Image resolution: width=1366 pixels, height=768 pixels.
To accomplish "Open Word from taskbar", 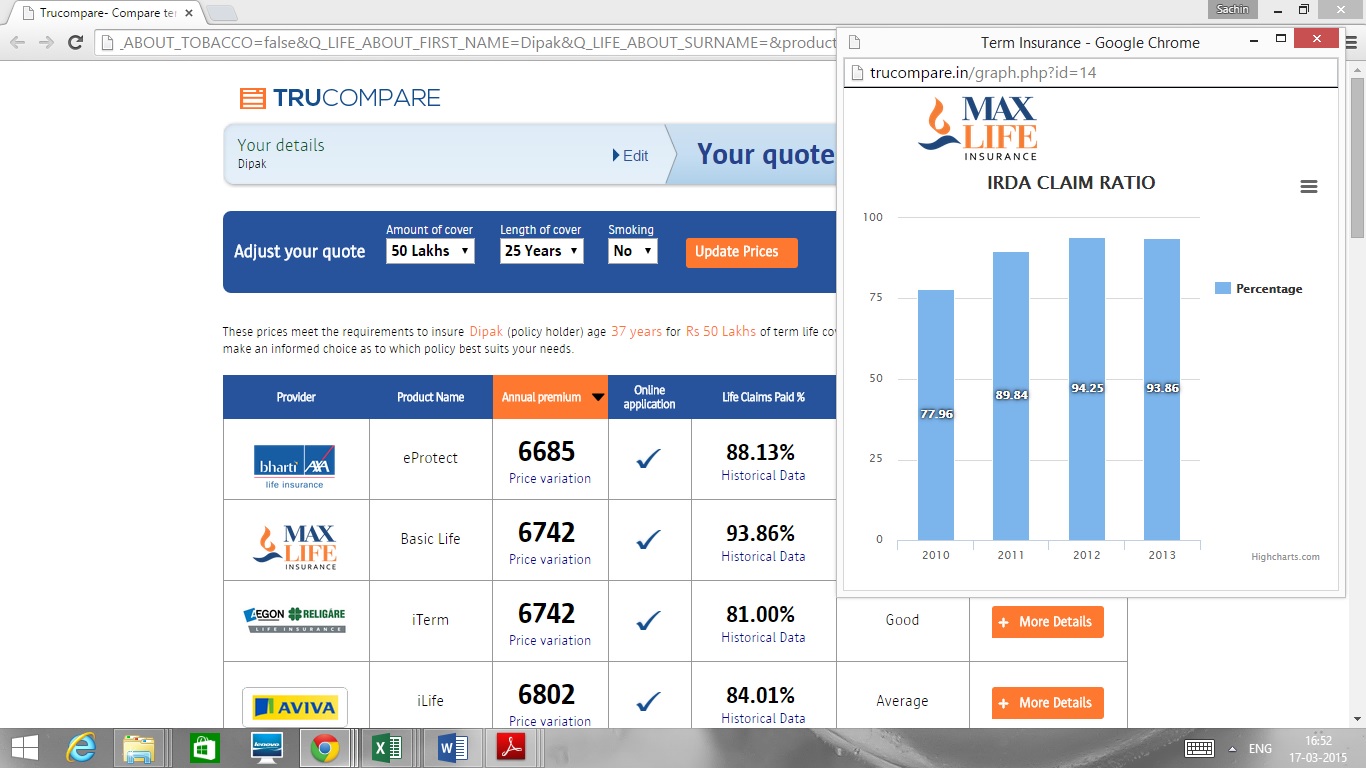I will coord(453,748).
